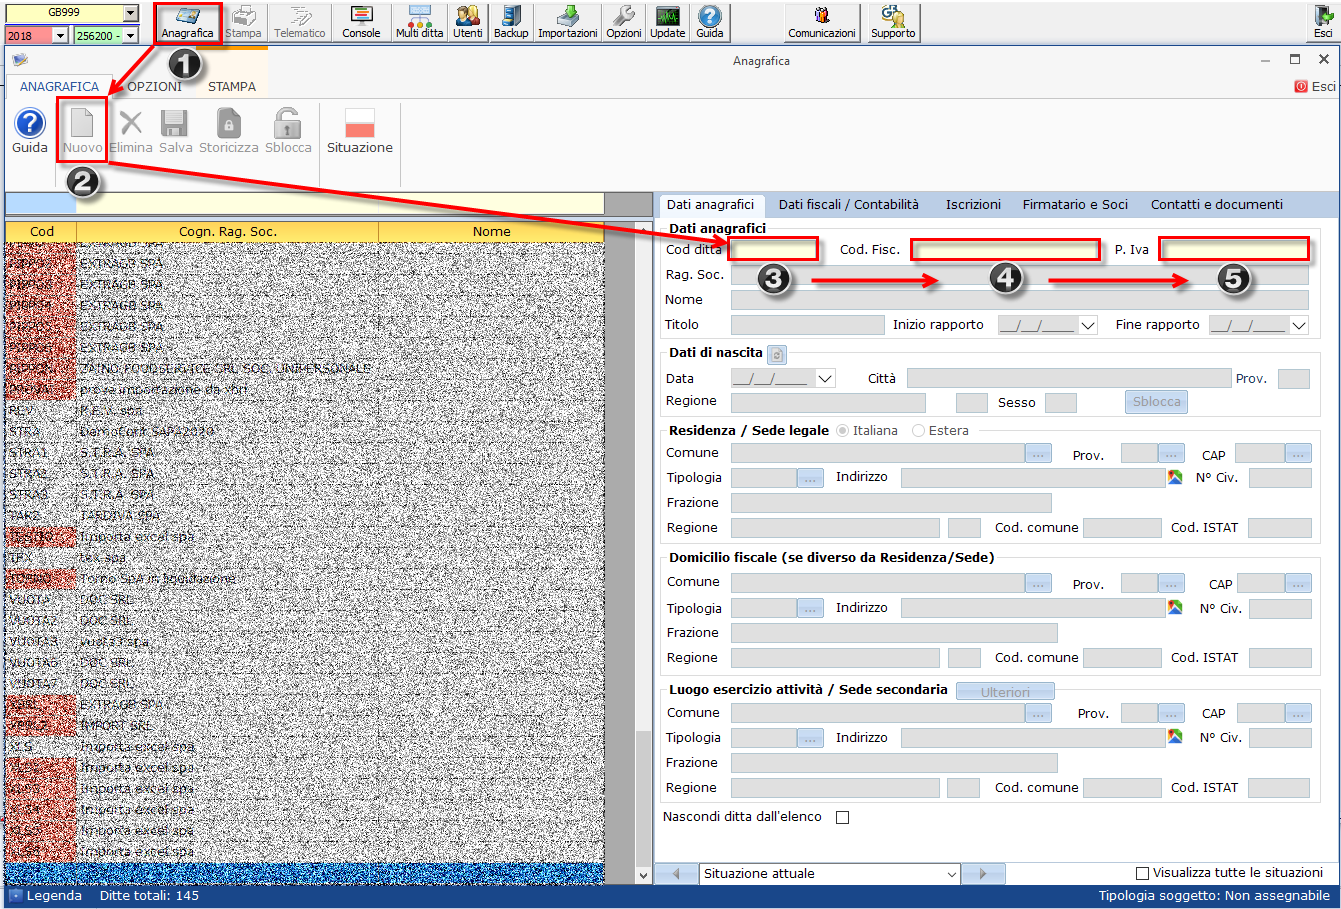The height and width of the screenshot is (909, 1341).
Task: Open the 2018 year dropdown
Action: pyautogui.click(x=60, y=36)
